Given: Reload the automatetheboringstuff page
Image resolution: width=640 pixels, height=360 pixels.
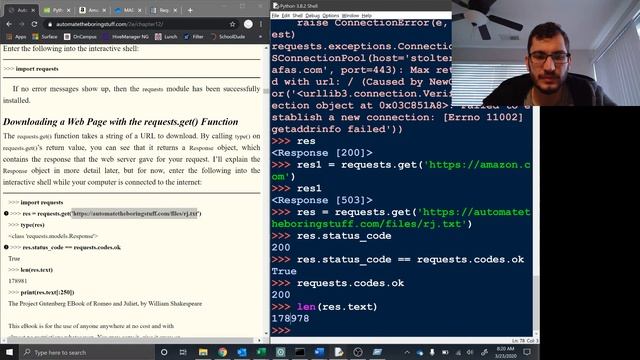Looking at the screenshot, I should (x=34, y=24).
